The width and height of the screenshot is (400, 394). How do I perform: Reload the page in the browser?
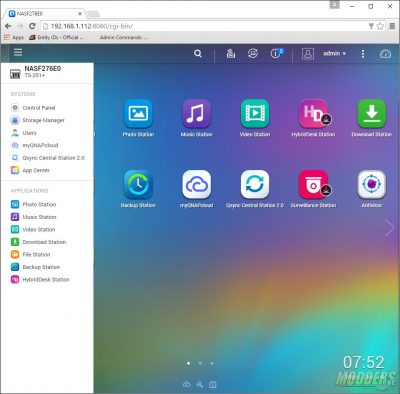(x=32, y=26)
